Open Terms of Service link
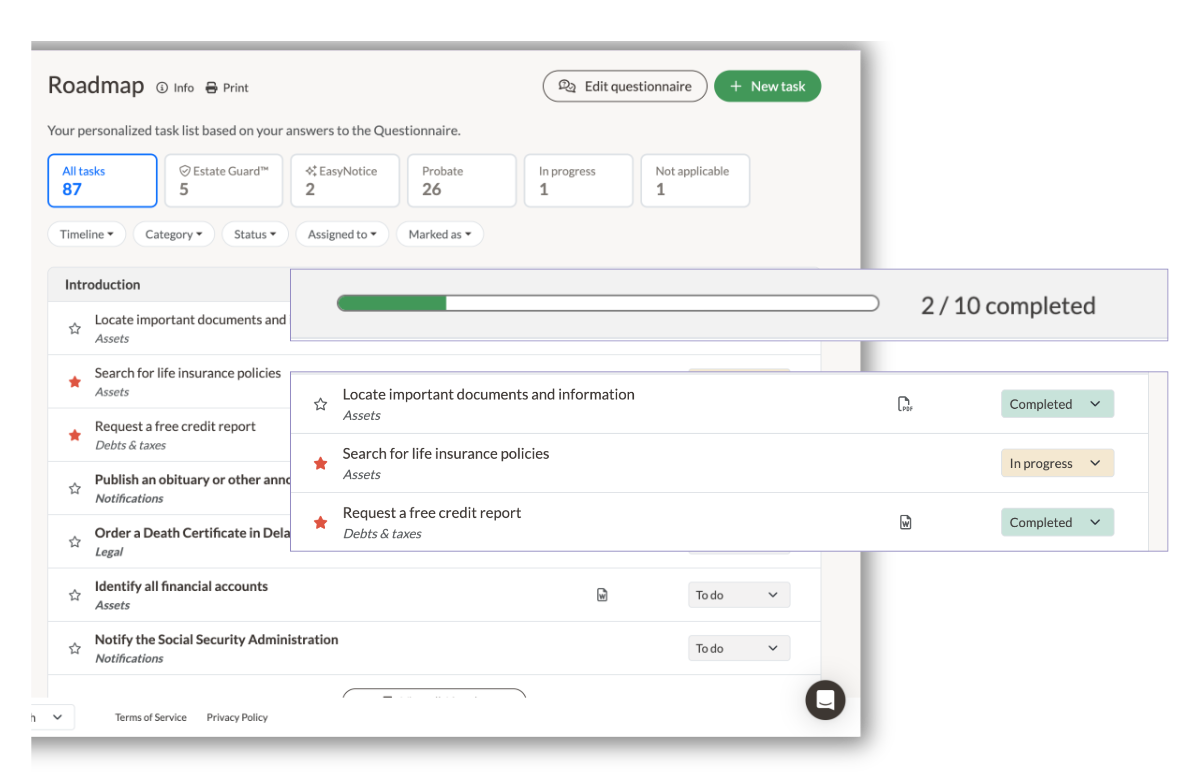1189x780 pixels. (x=151, y=717)
